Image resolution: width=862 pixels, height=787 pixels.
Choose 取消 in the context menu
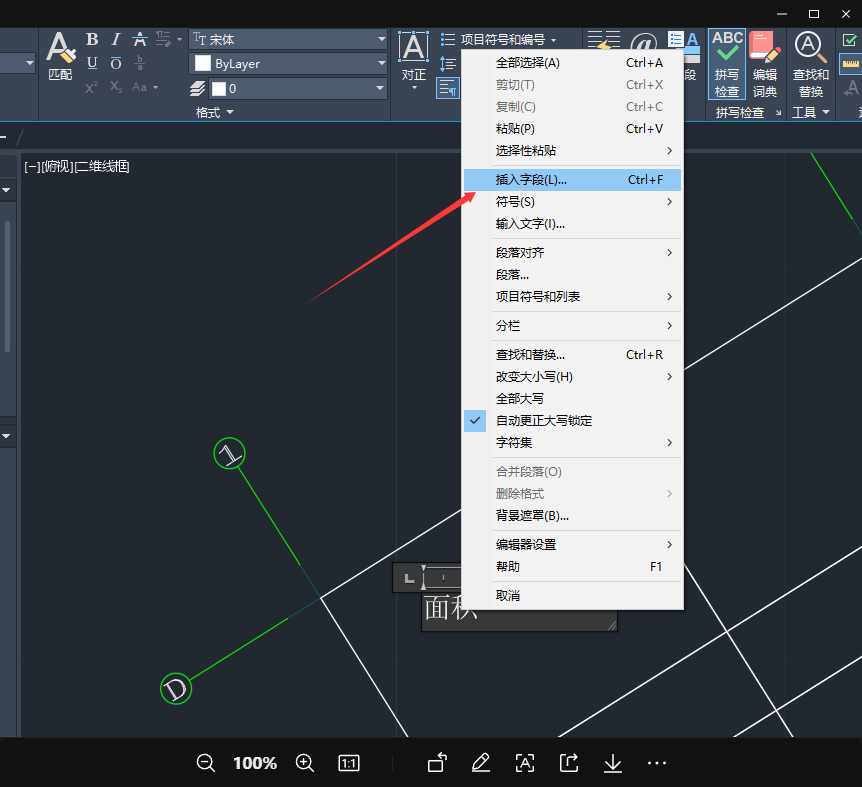coord(572,596)
